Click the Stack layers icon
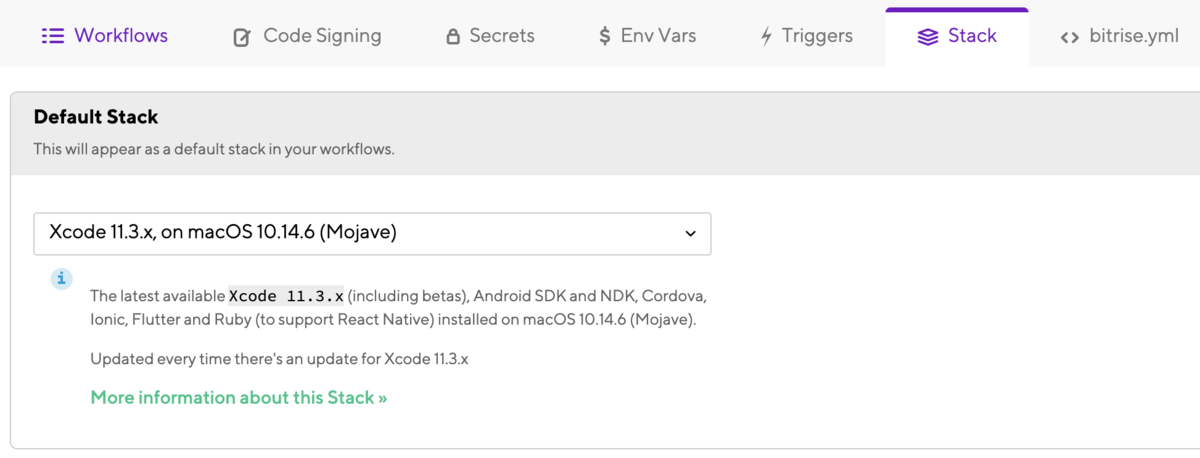This screenshot has width=1200, height=458. 928,37
